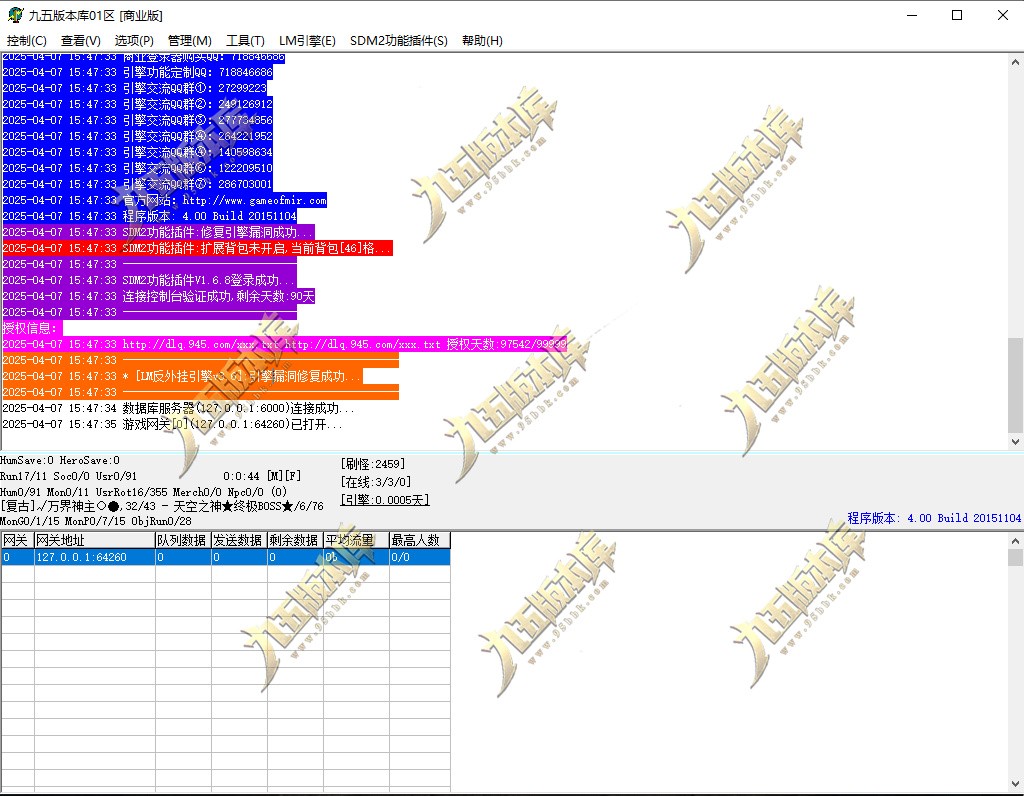Click log line 程序版本: 4.00 Build 20151104
The height and width of the screenshot is (796, 1024).
150,216
